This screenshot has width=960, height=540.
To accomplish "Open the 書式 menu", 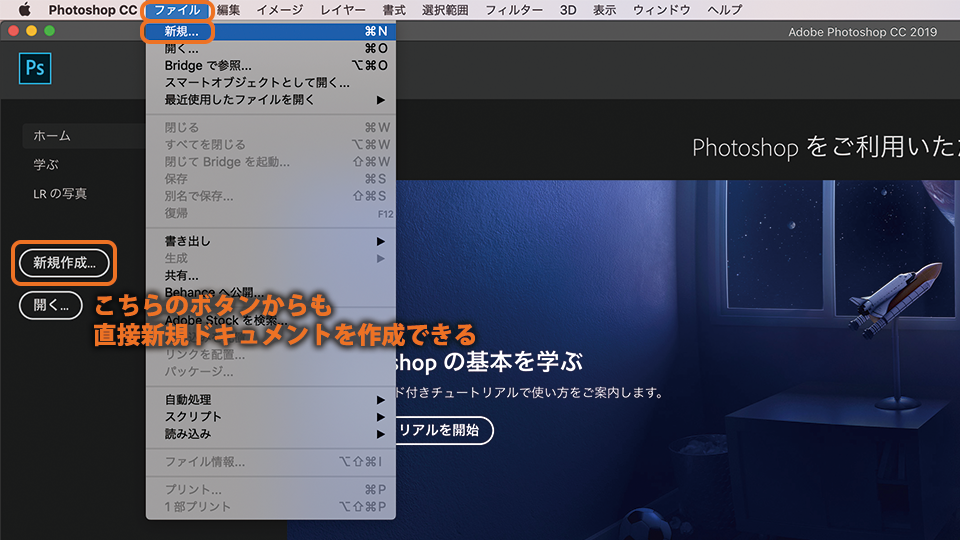I will click(394, 10).
